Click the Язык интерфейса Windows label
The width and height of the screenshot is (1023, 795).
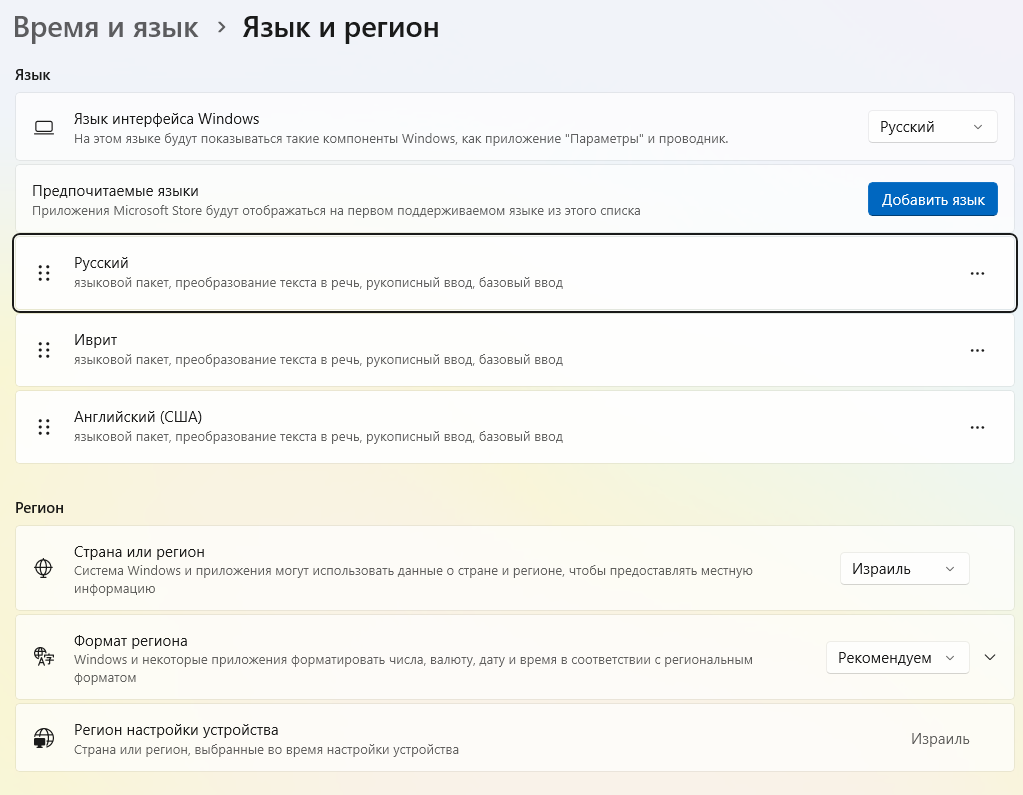pos(166,119)
